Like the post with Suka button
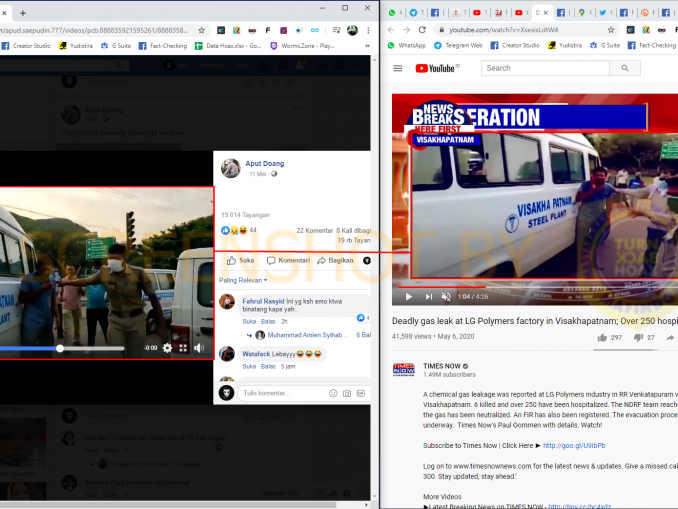 (x=241, y=260)
